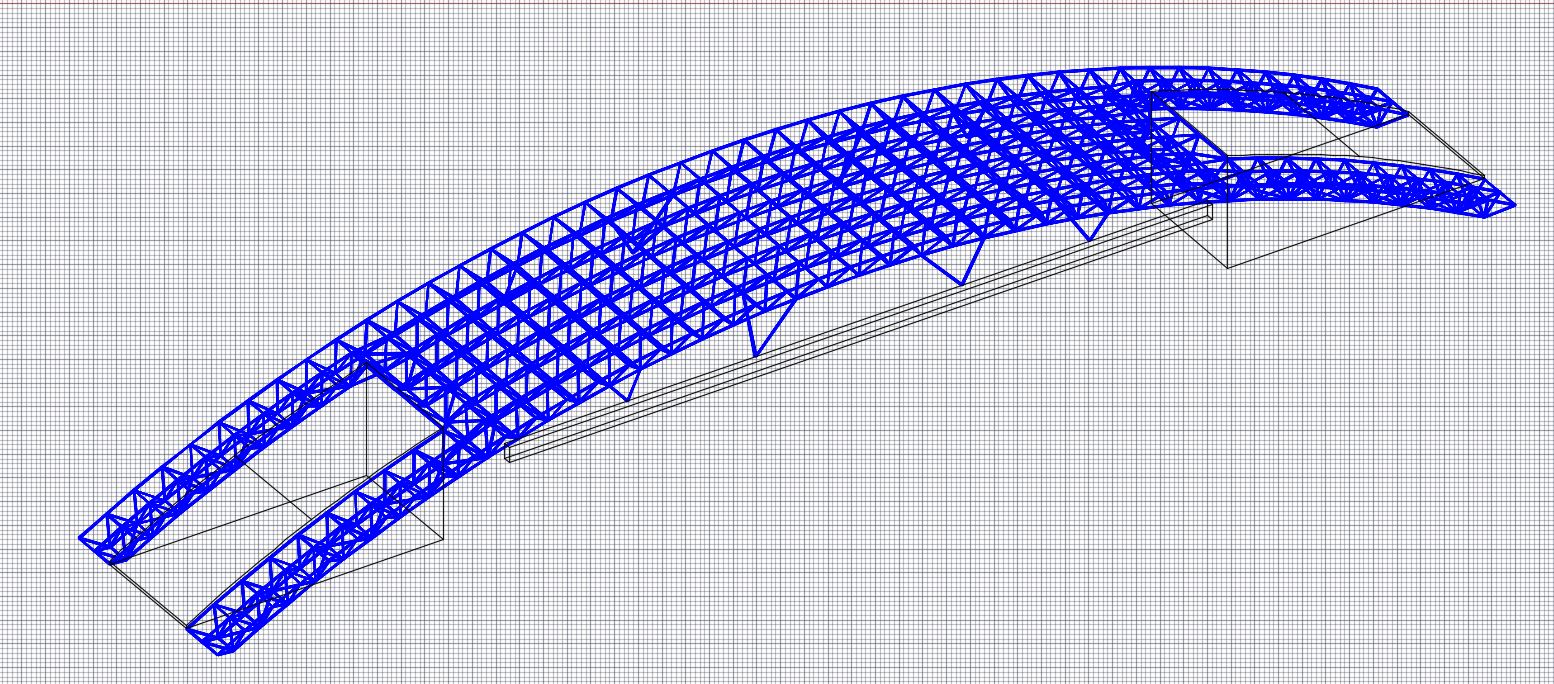Click the right end of the long black beam
This screenshot has width=1554, height=684.
pos(1210,211)
